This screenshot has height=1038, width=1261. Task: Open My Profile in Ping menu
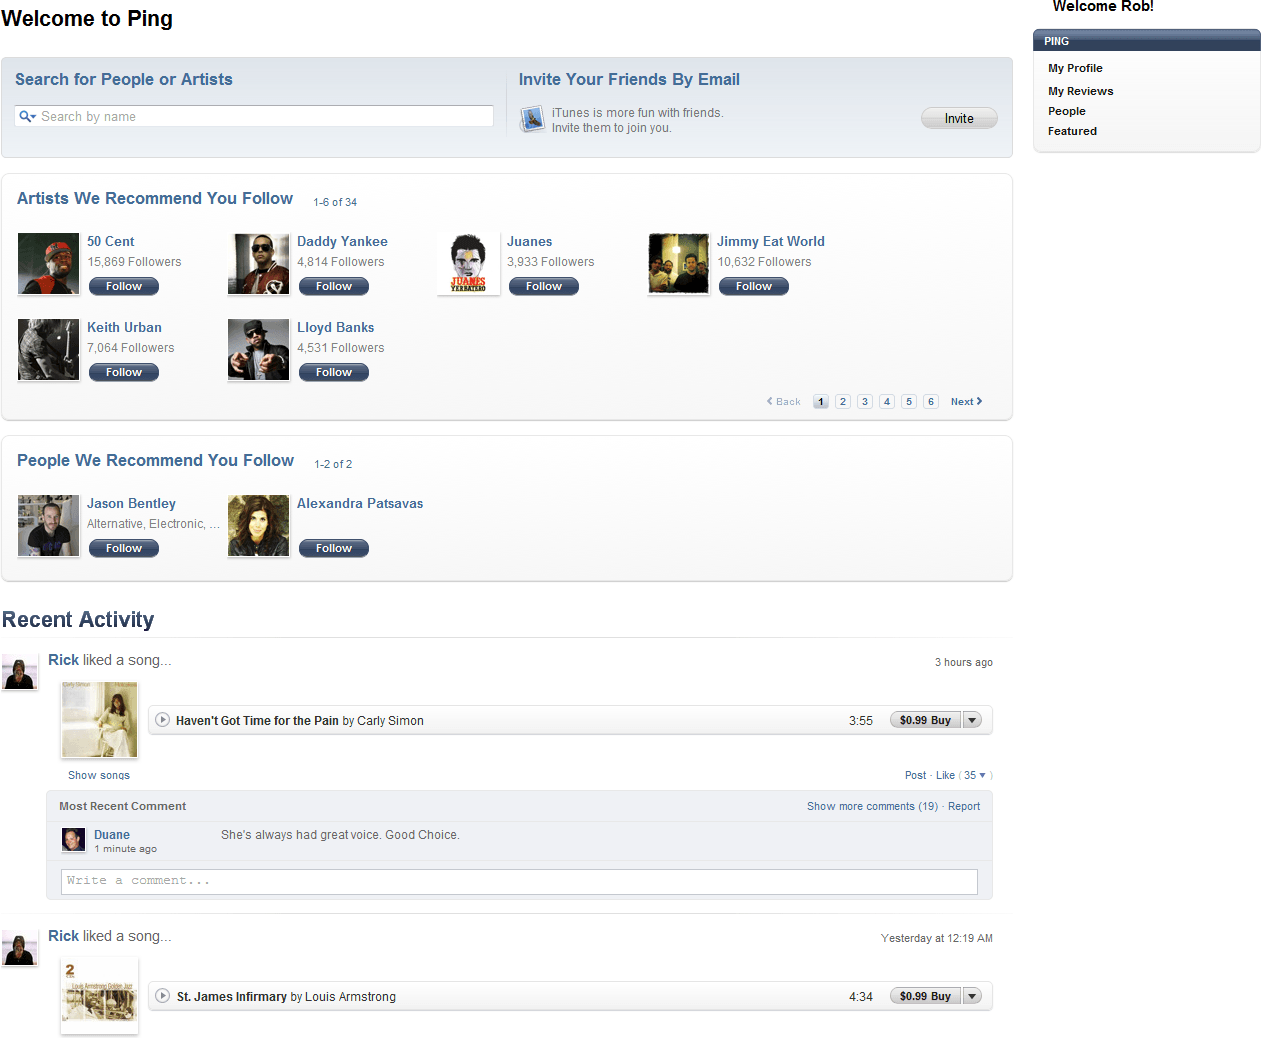tap(1075, 68)
